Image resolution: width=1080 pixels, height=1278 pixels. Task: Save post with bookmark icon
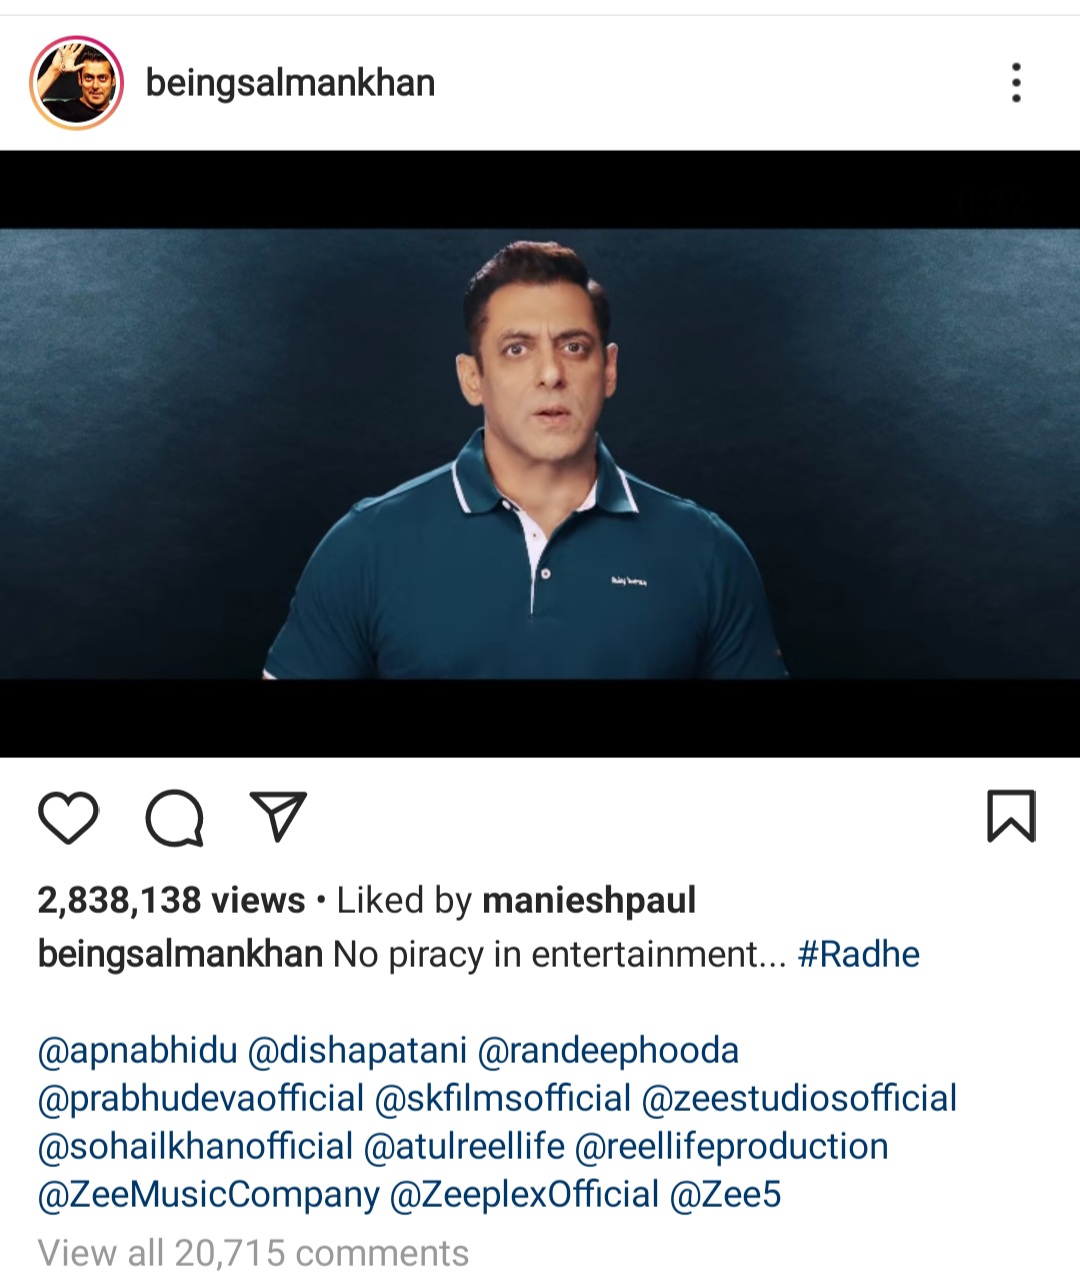coord(1011,816)
